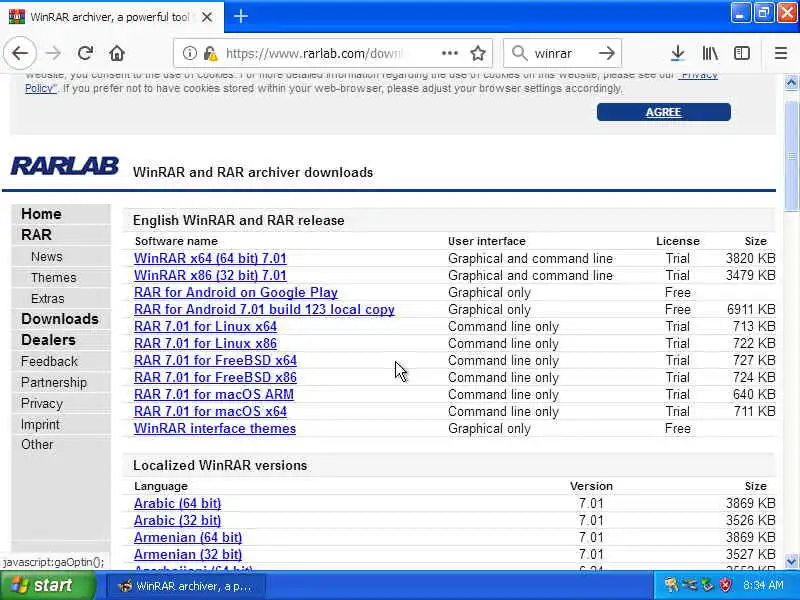Viewport: 800px width, 600px height.
Task: Download WinRAR x86 (32 bit) 7.01
Action: (210, 276)
